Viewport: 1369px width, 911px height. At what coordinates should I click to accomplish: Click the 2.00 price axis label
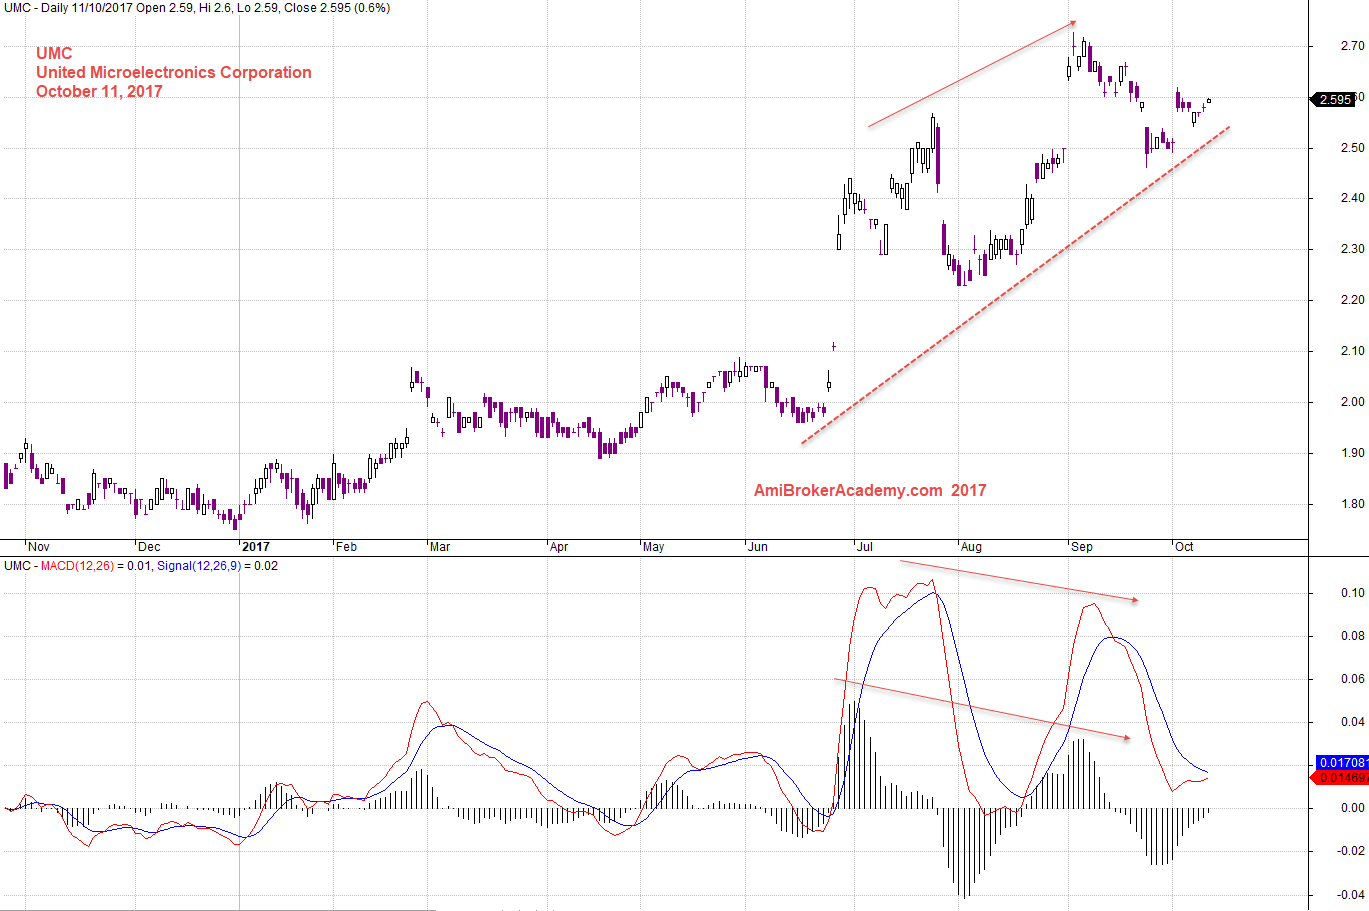pos(1352,402)
